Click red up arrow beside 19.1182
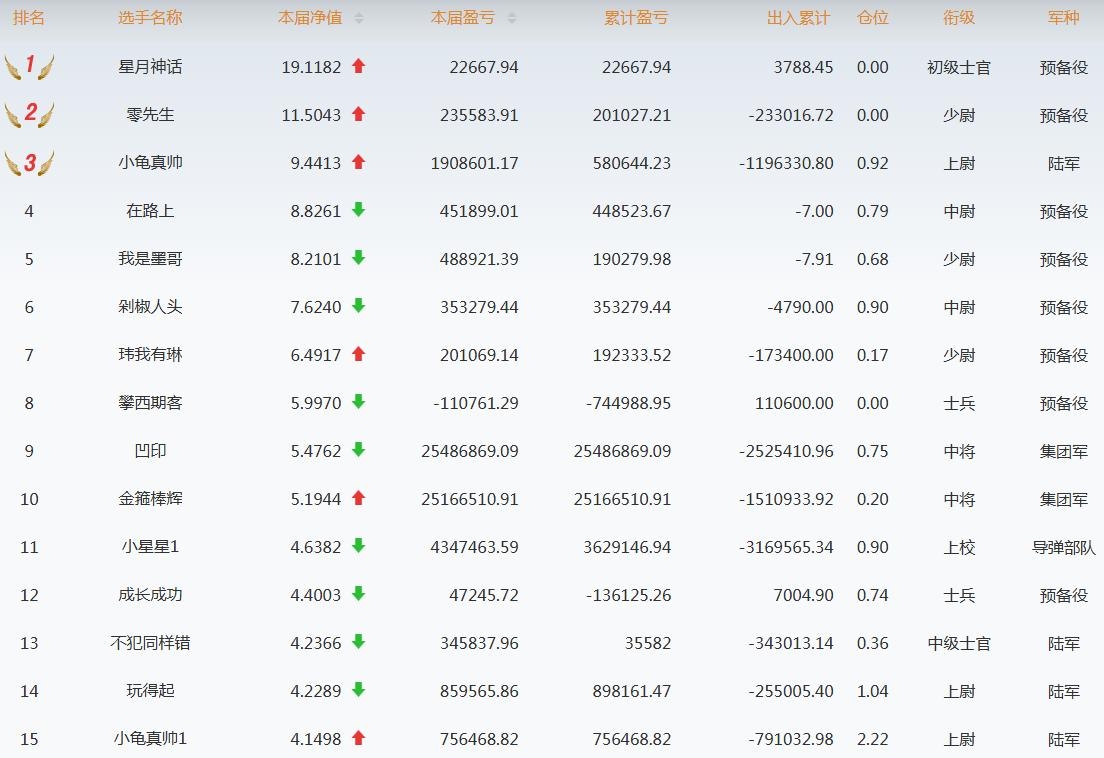This screenshot has height=758, width=1104. click(359, 67)
